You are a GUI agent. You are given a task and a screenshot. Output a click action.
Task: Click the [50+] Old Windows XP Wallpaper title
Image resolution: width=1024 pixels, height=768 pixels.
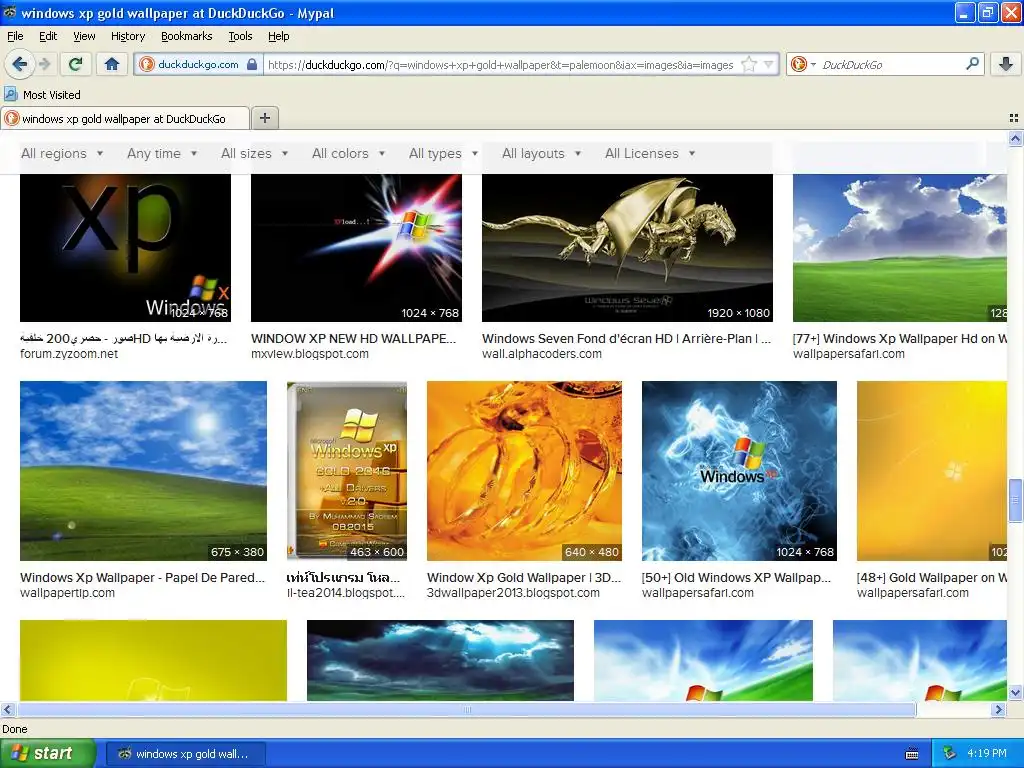click(x=736, y=577)
